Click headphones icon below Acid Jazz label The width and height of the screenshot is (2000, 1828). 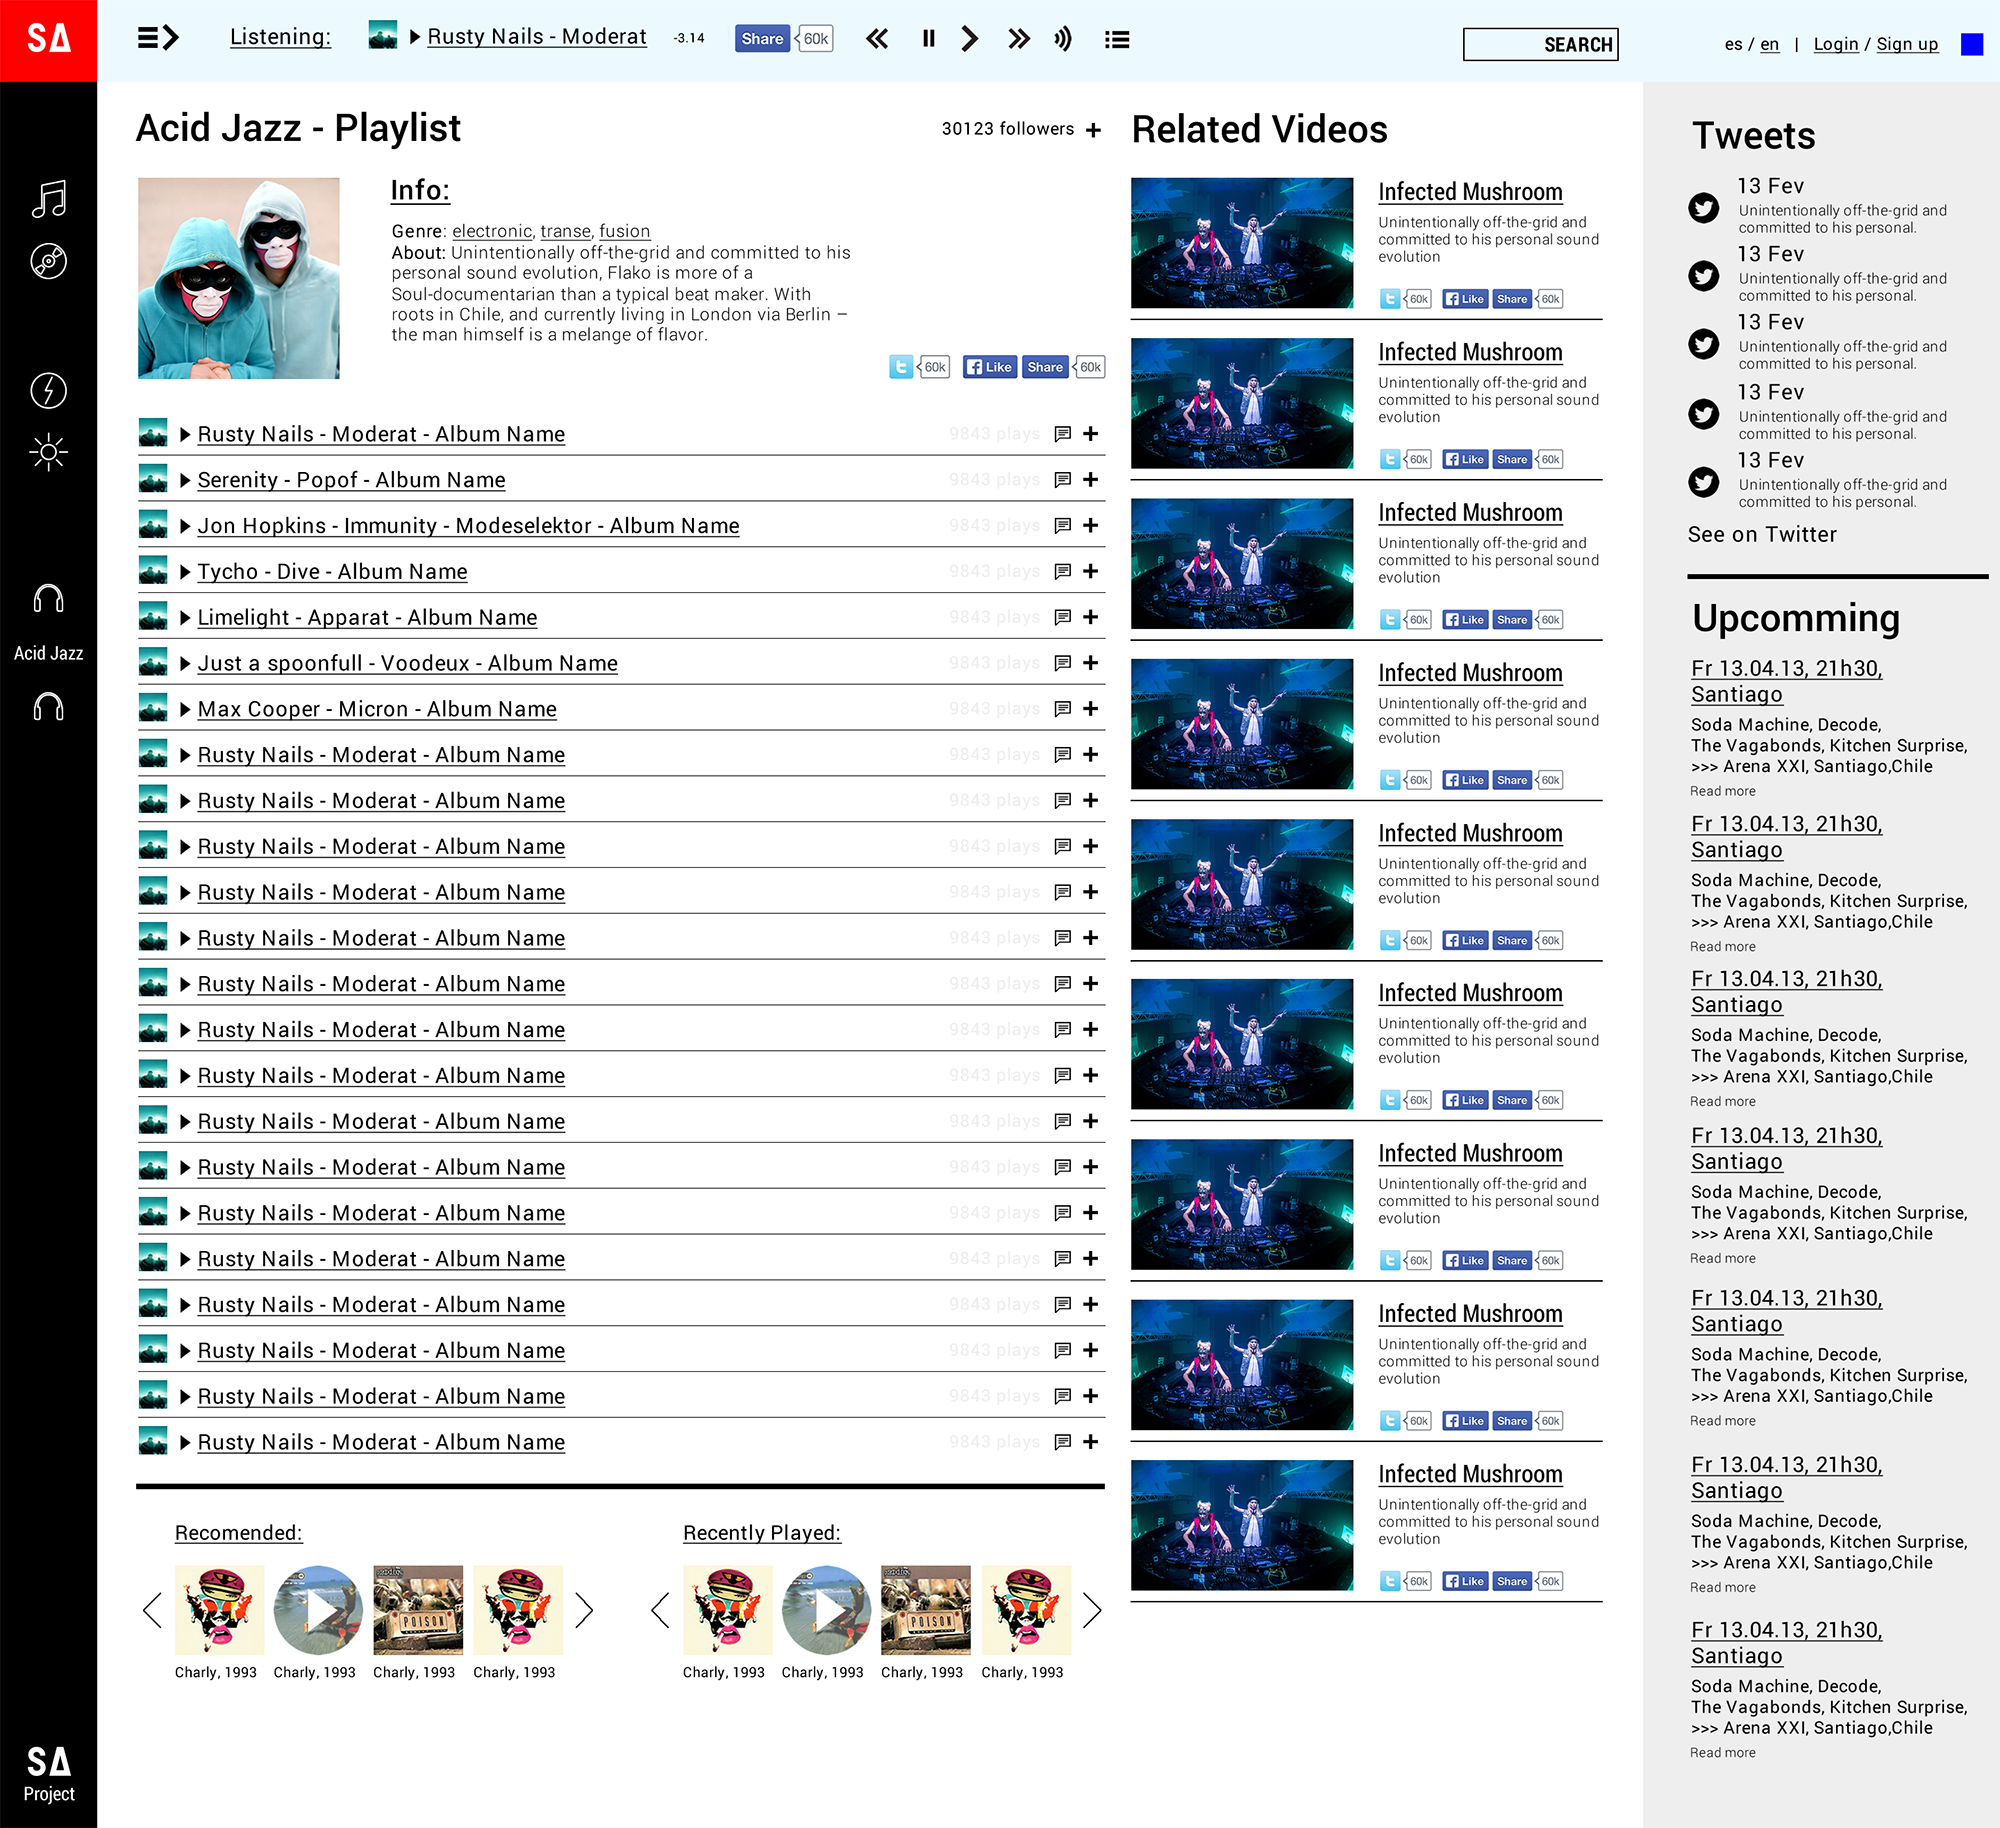pos(48,707)
